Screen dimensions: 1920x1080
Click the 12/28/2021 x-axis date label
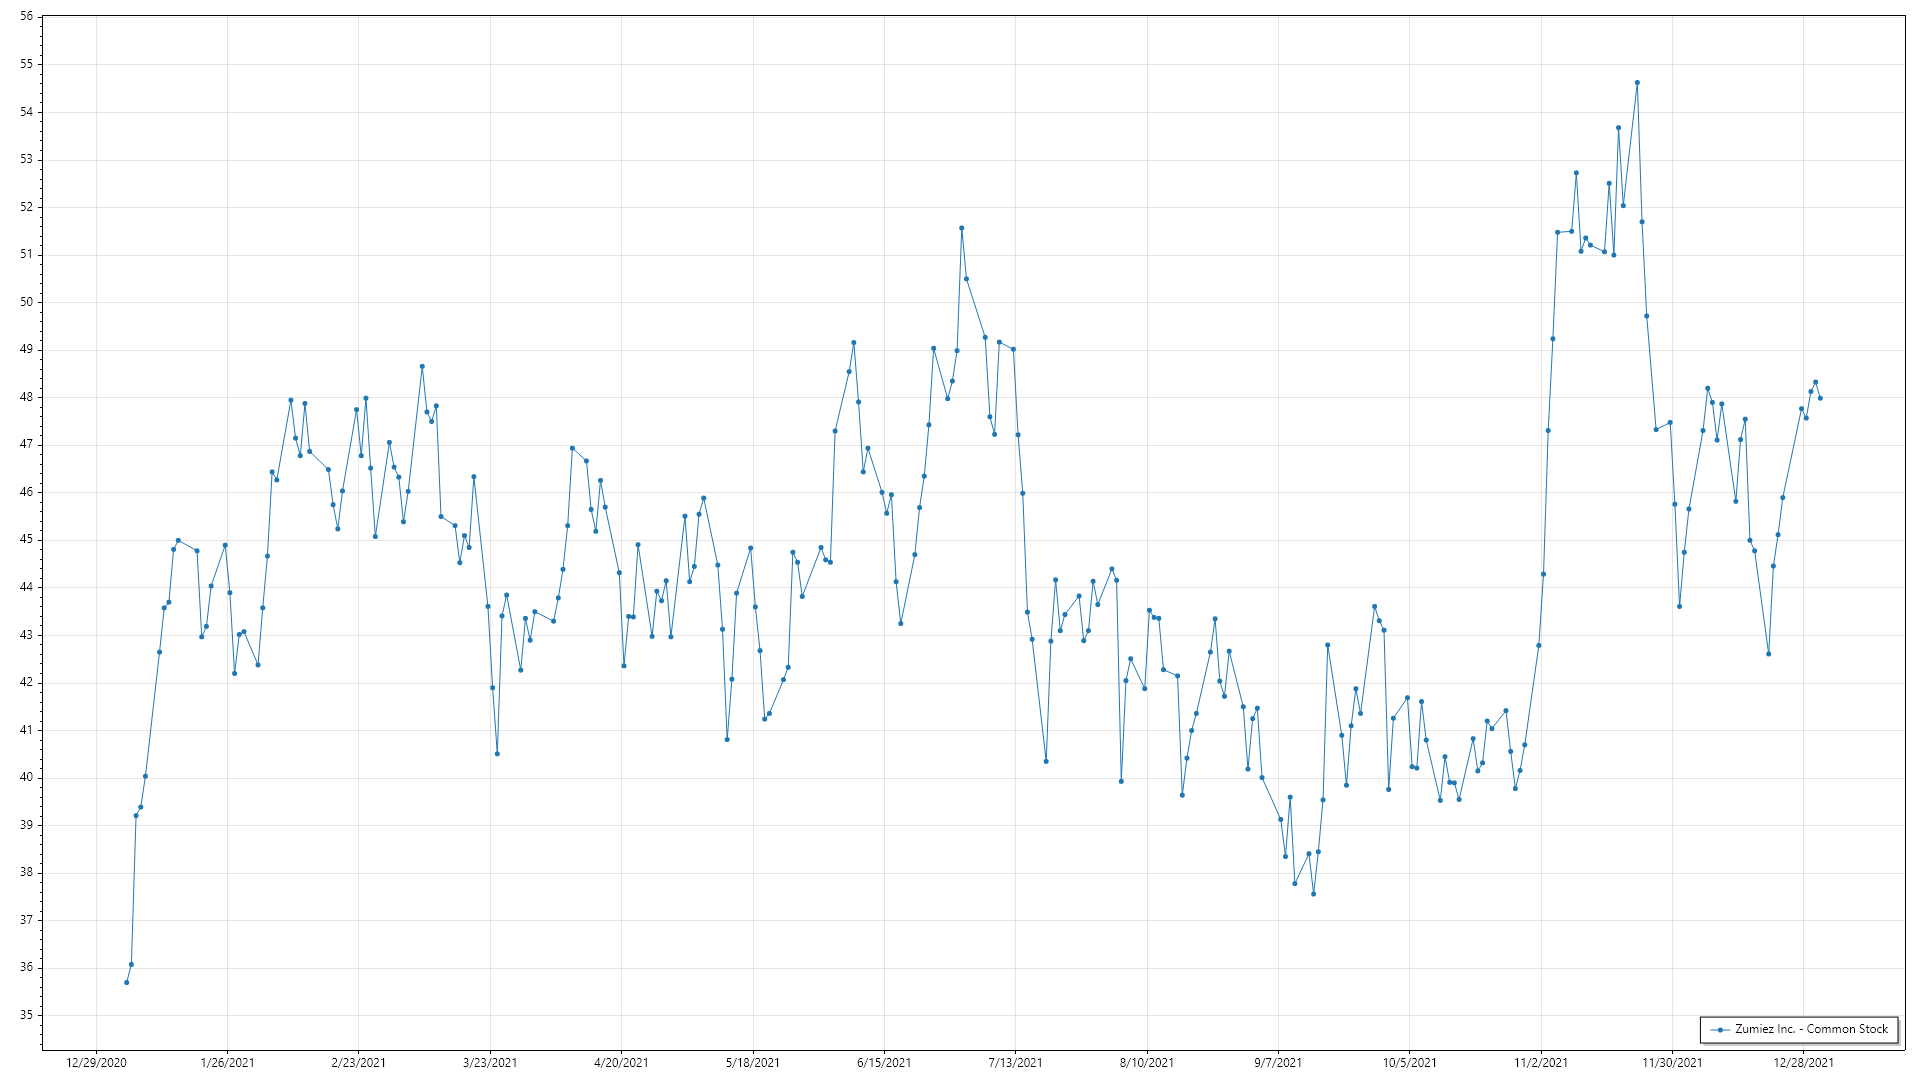pyautogui.click(x=1803, y=1063)
